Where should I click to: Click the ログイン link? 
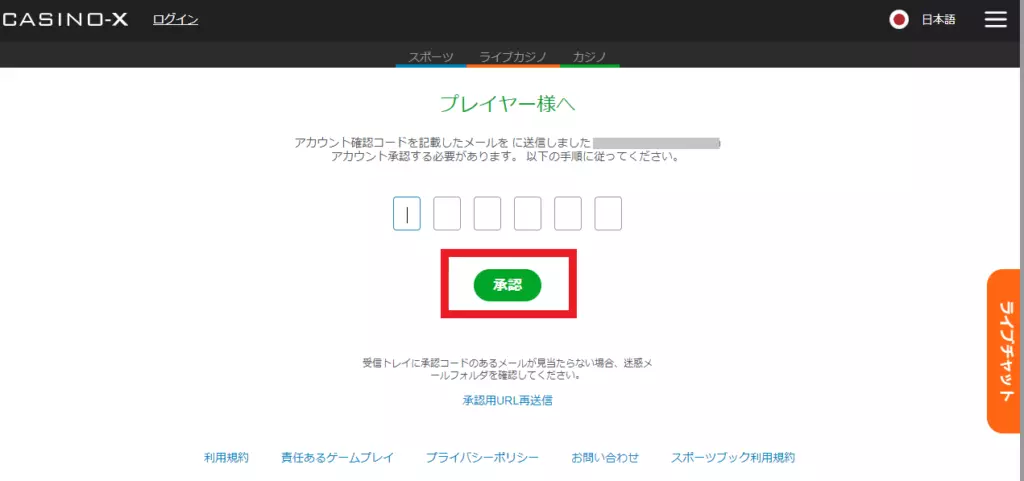click(176, 20)
